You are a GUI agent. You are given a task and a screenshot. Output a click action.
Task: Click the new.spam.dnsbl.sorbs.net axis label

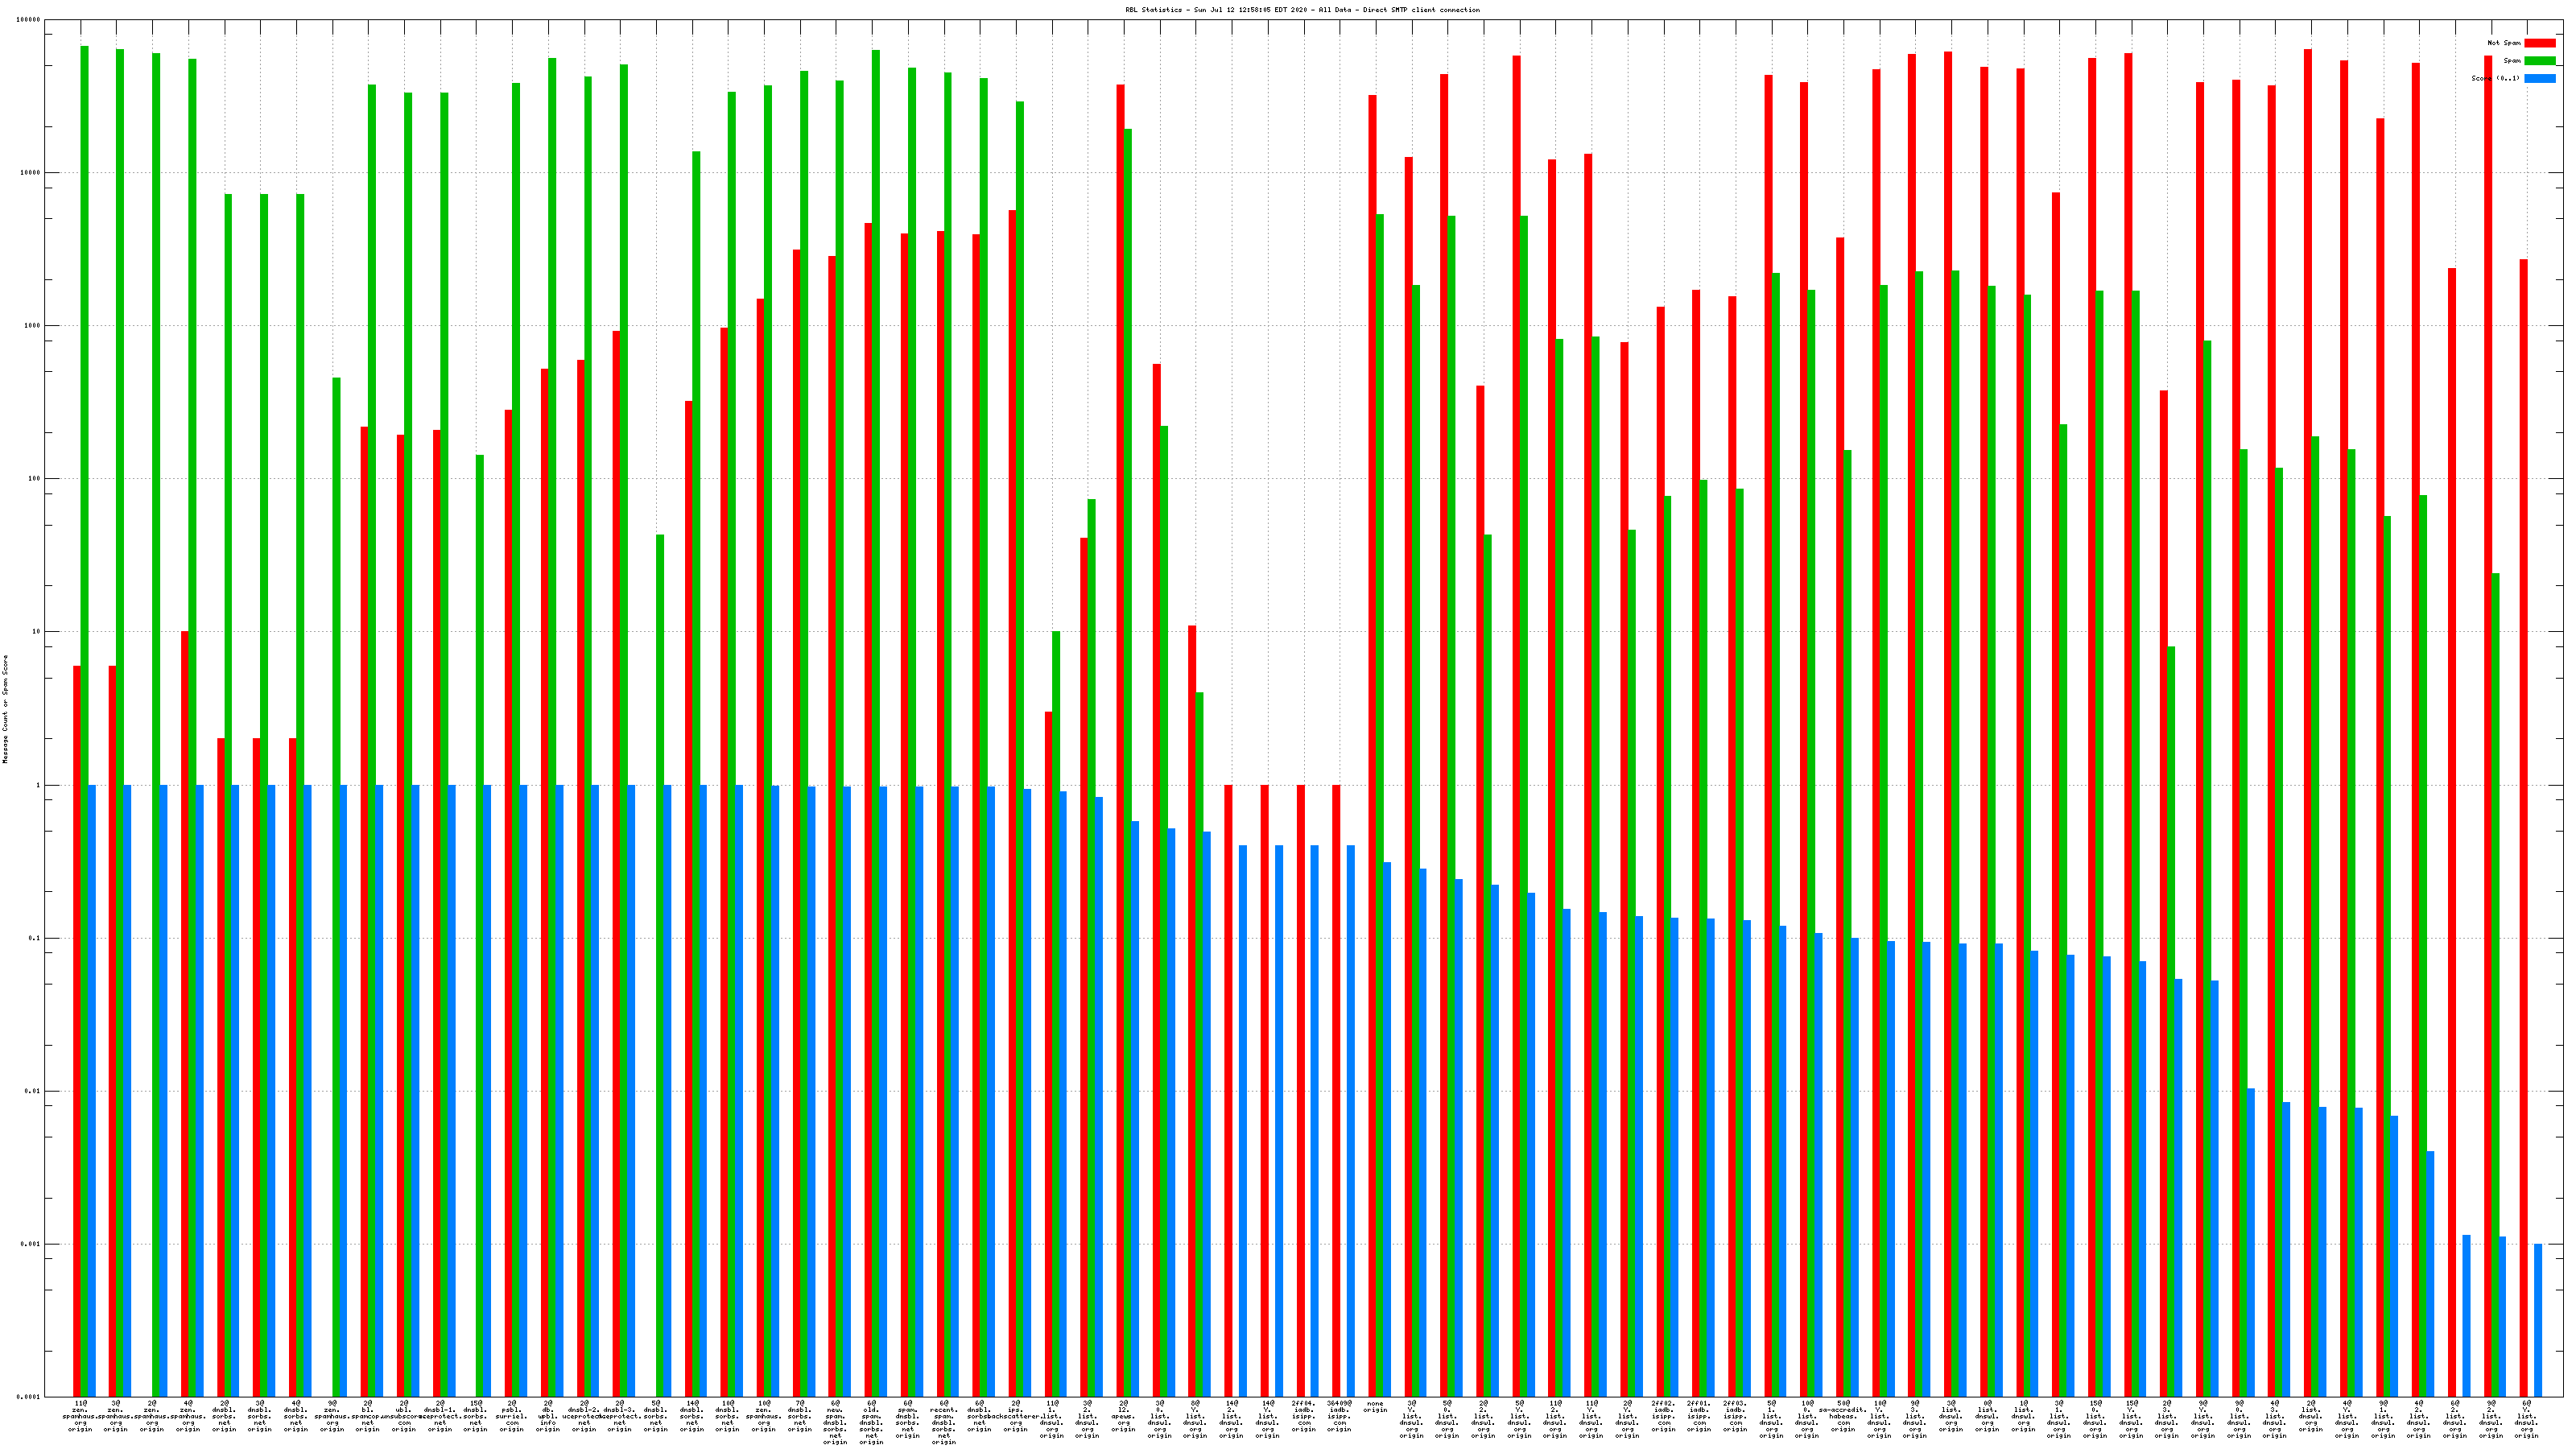pyautogui.click(x=836, y=1422)
